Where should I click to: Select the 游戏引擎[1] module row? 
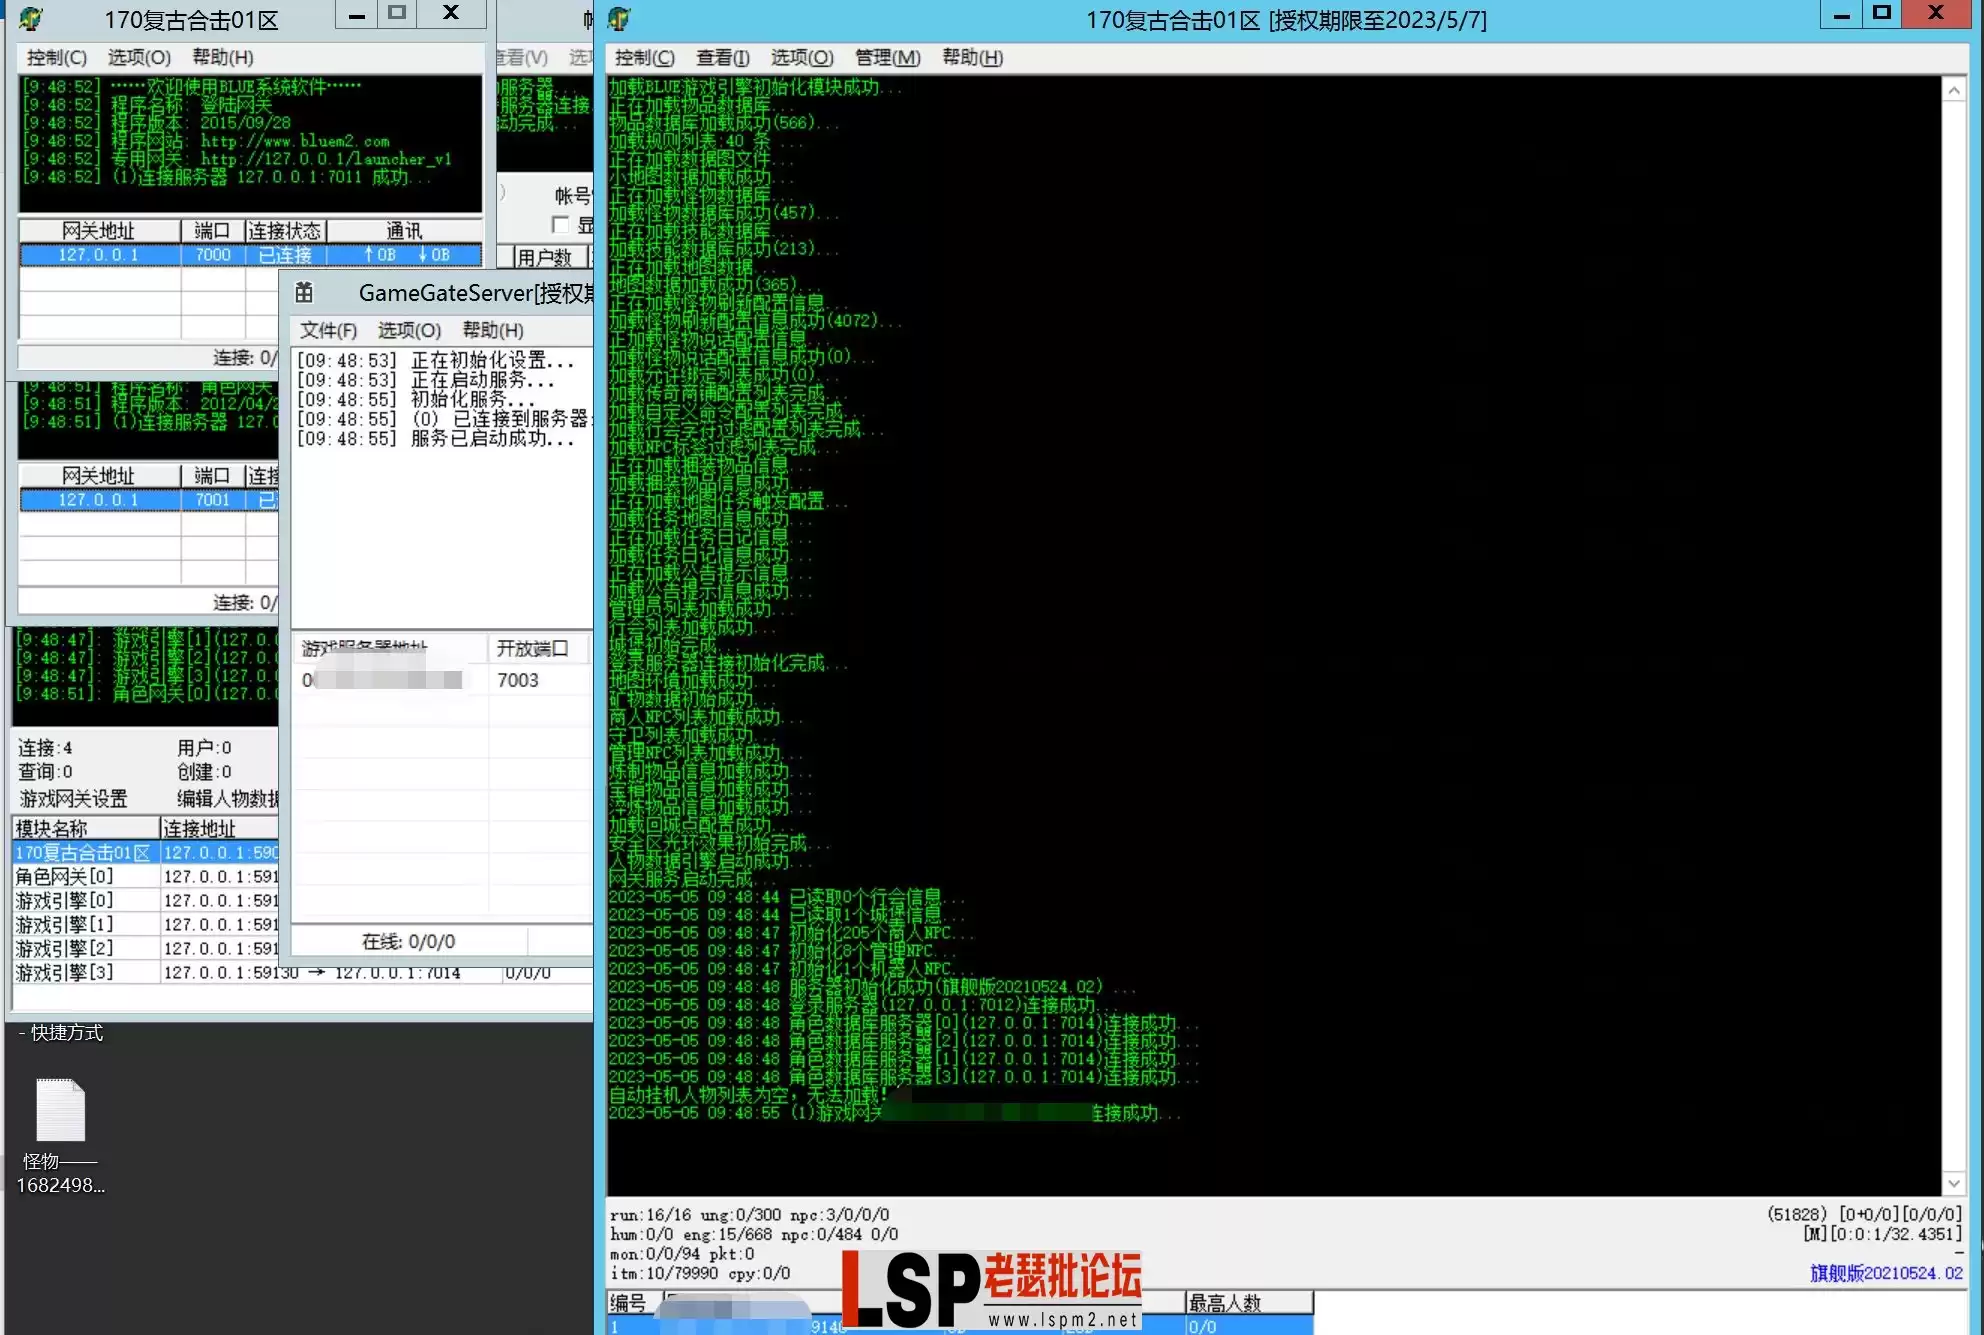[145, 925]
